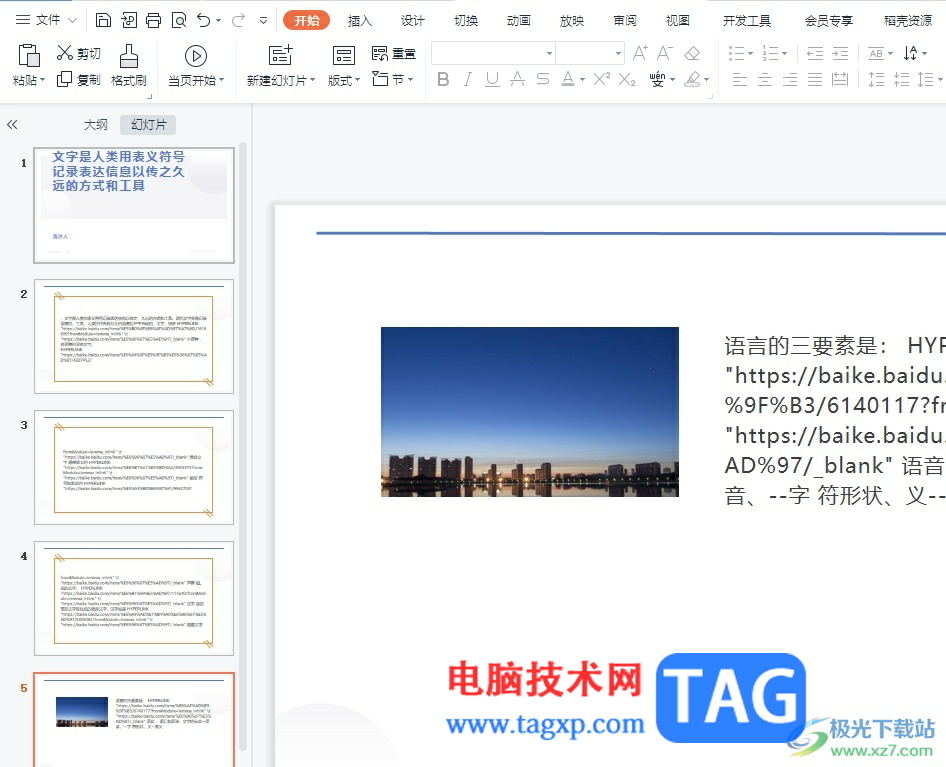Open the font size combo box

(x=590, y=53)
